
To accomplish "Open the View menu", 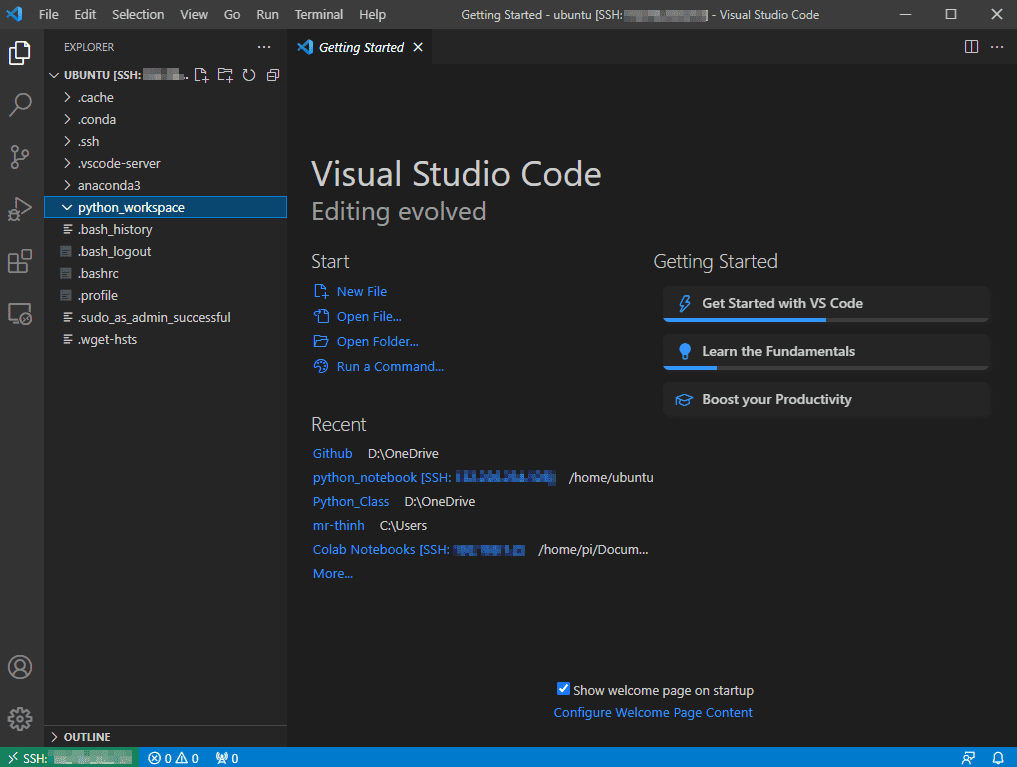I will [x=194, y=14].
